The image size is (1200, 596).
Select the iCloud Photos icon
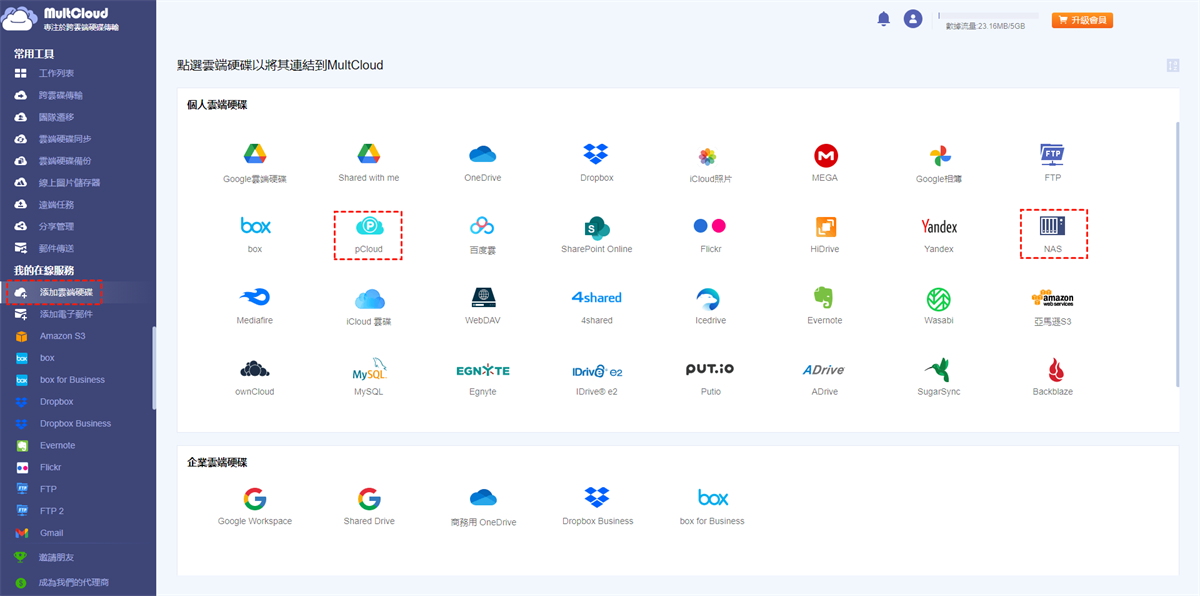pyautogui.click(x=707, y=156)
